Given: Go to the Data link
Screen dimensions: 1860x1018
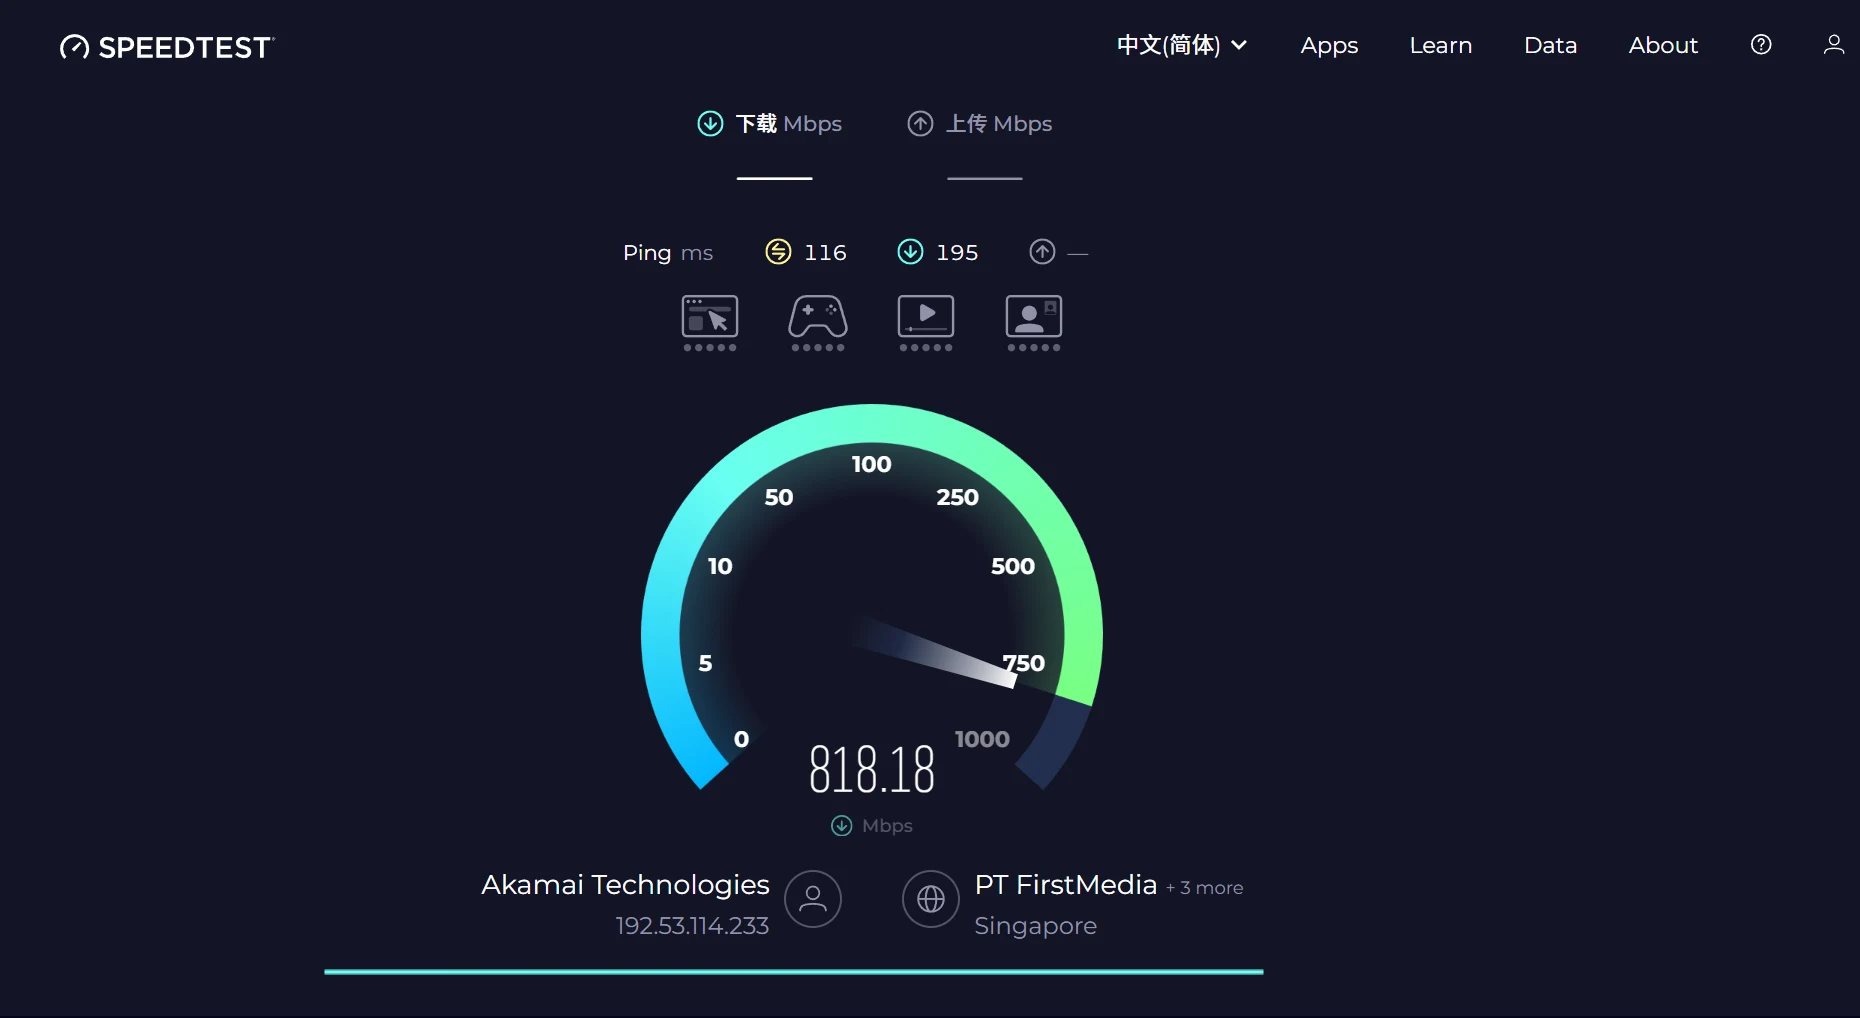Looking at the screenshot, I should click(1550, 45).
